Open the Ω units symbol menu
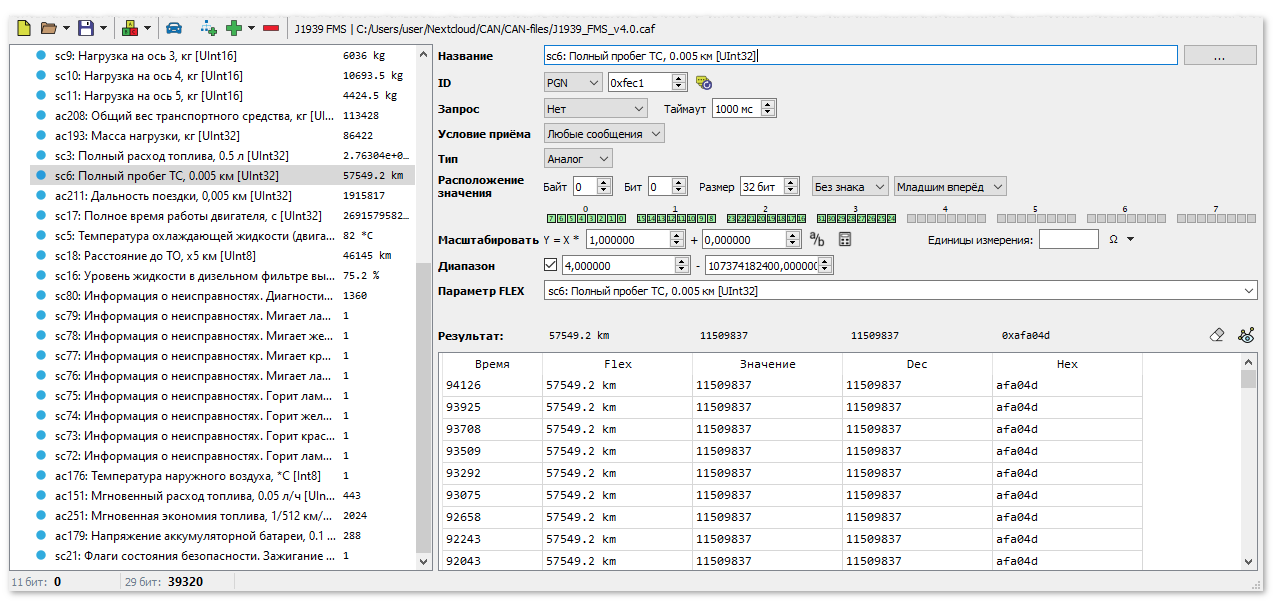1273x601 pixels. tap(1120, 239)
